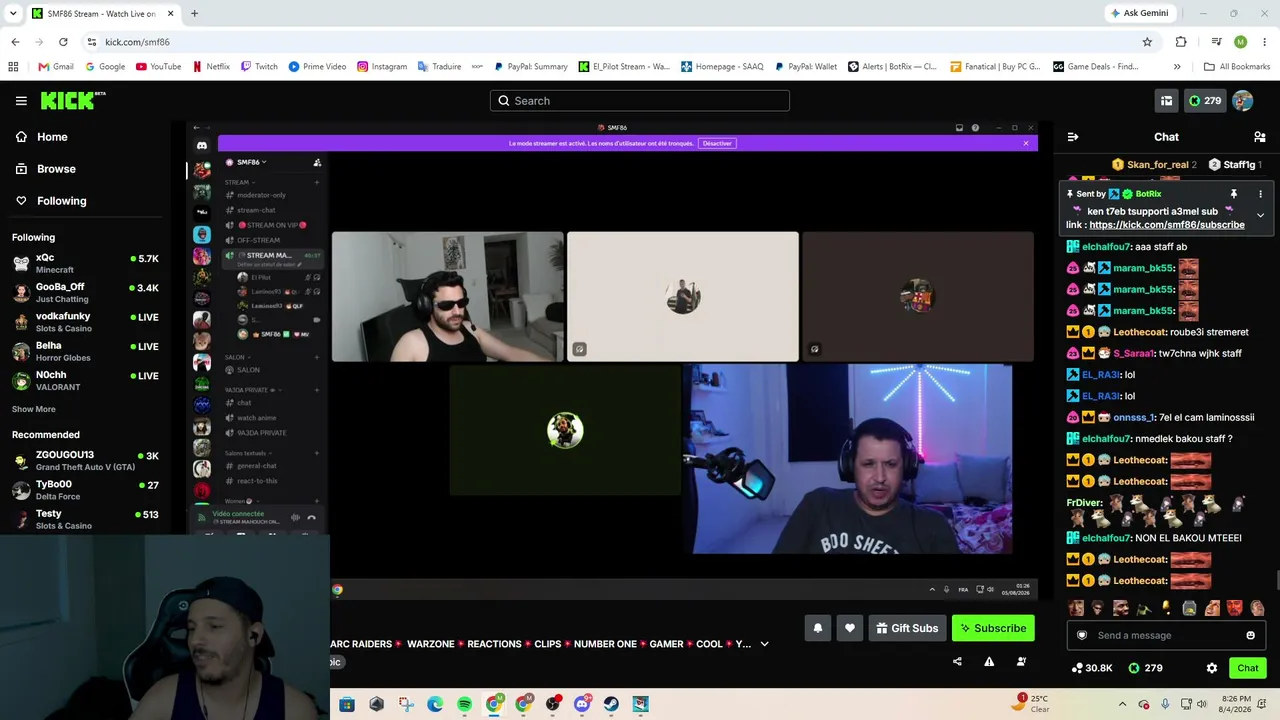Open the Instagram bookmark
The height and width of the screenshot is (720, 1280).
click(x=381, y=67)
